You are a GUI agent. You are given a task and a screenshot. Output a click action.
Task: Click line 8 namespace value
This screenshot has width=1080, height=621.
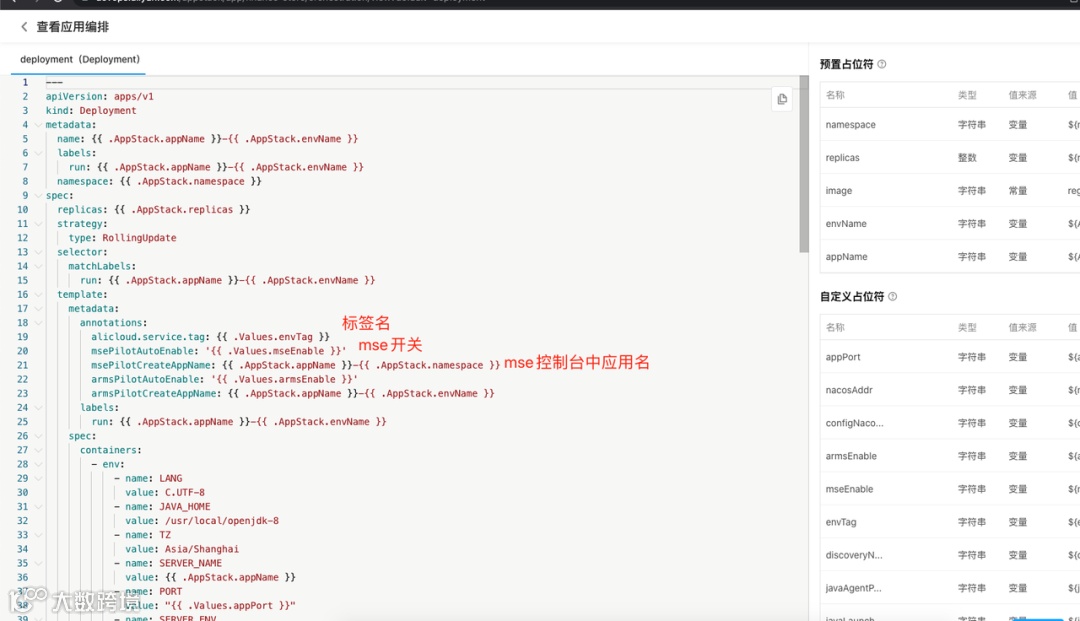coord(191,181)
